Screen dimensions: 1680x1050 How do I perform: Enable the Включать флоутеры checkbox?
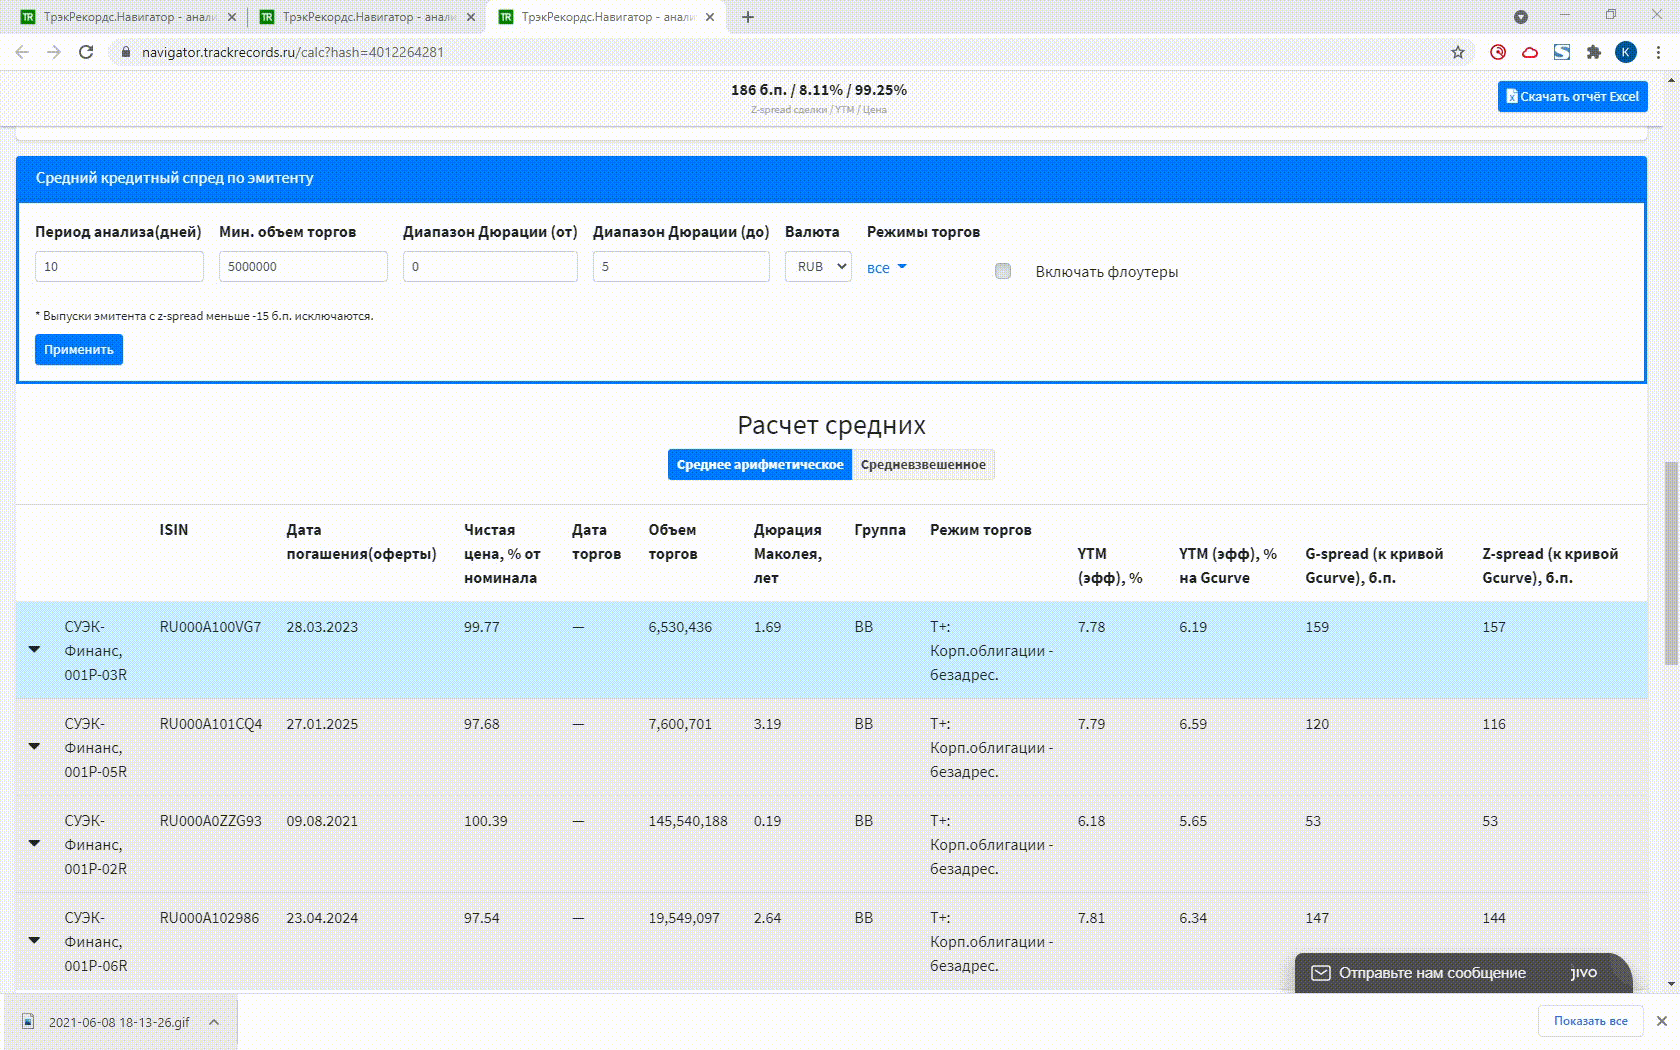pyautogui.click(x=1003, y=271)
